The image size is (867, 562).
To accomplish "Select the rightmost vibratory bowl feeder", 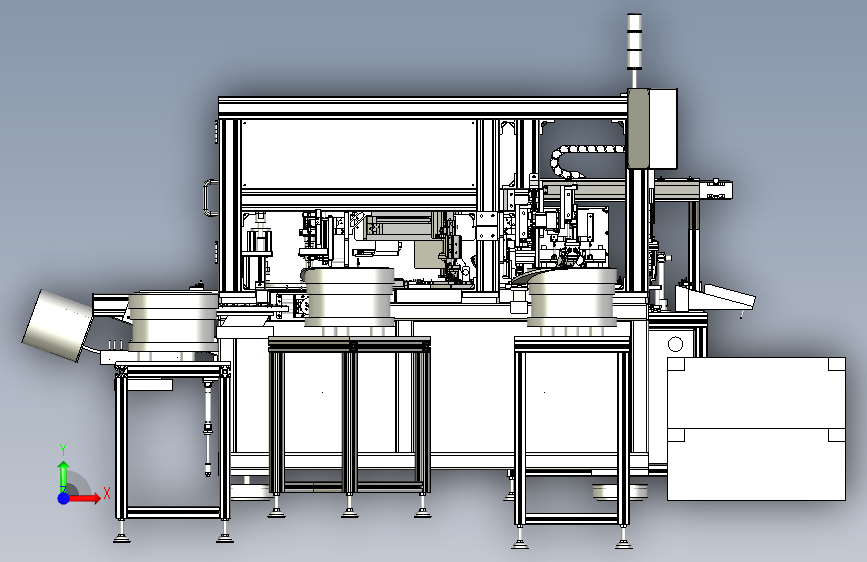I will (572, 299).
